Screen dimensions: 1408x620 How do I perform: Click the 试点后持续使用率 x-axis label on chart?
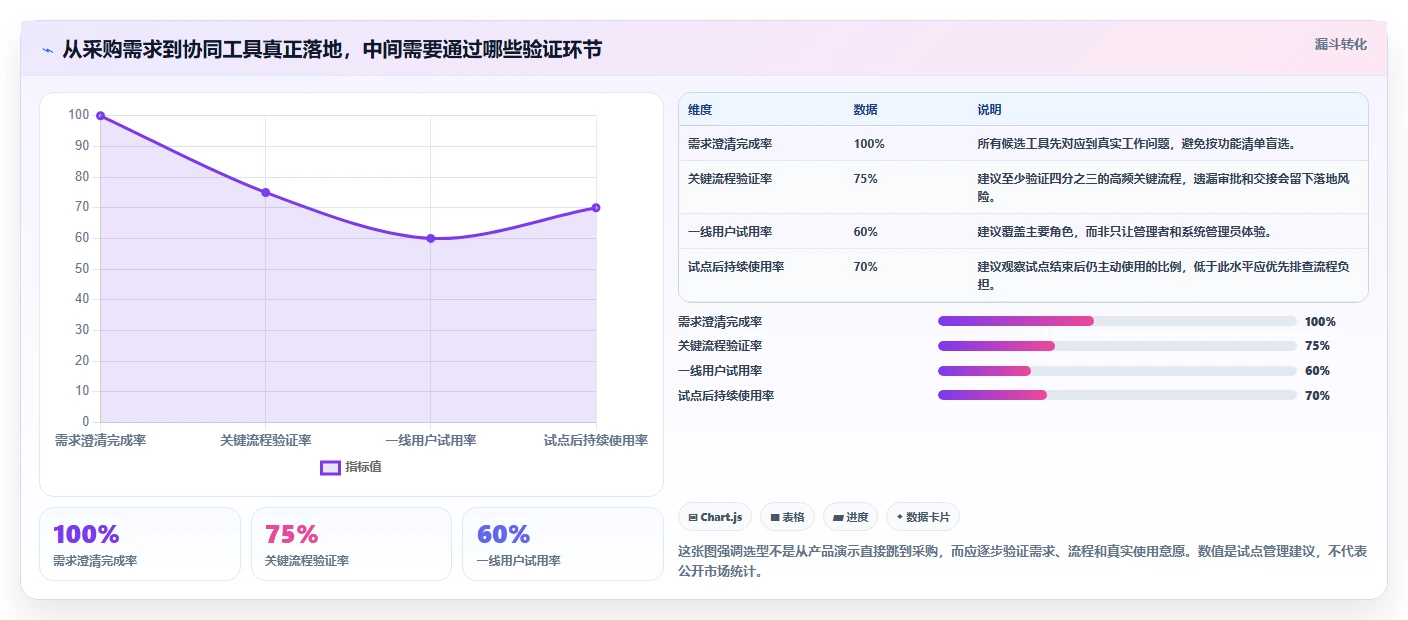tap(596, 441)
